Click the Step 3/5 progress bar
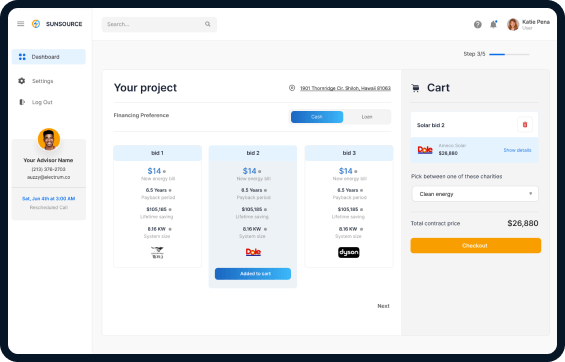565x362 pixels. [509, 54]
